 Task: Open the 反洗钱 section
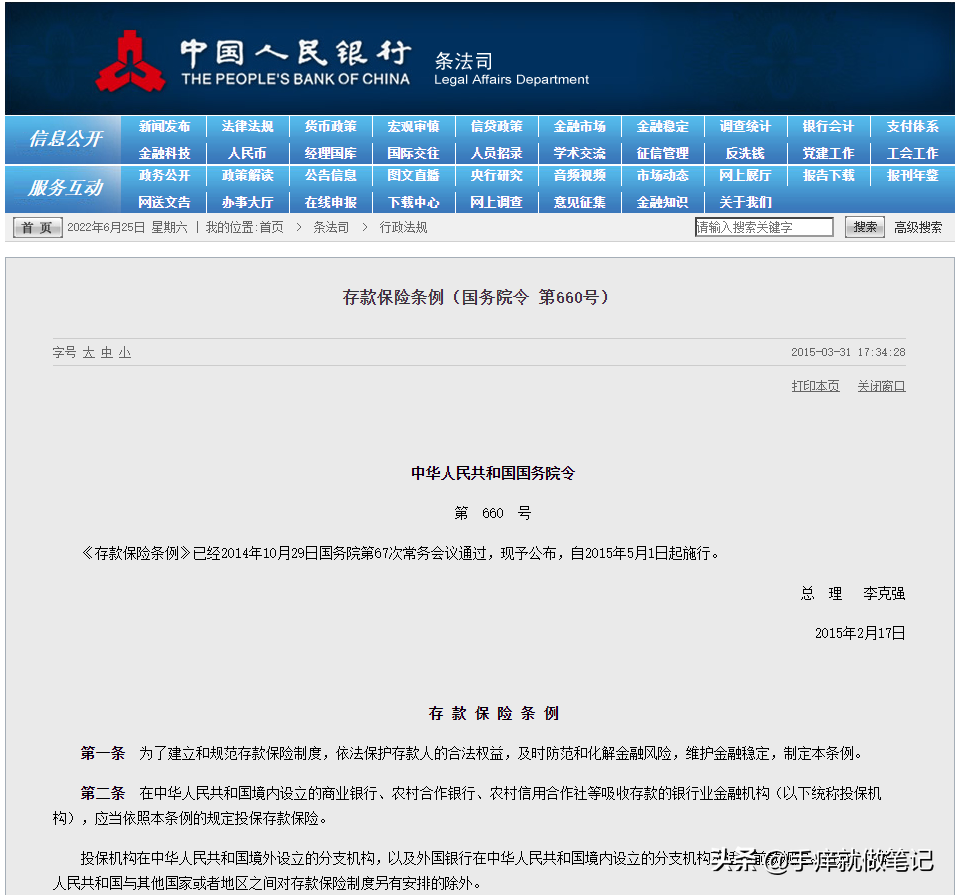(x=745, y=153)
